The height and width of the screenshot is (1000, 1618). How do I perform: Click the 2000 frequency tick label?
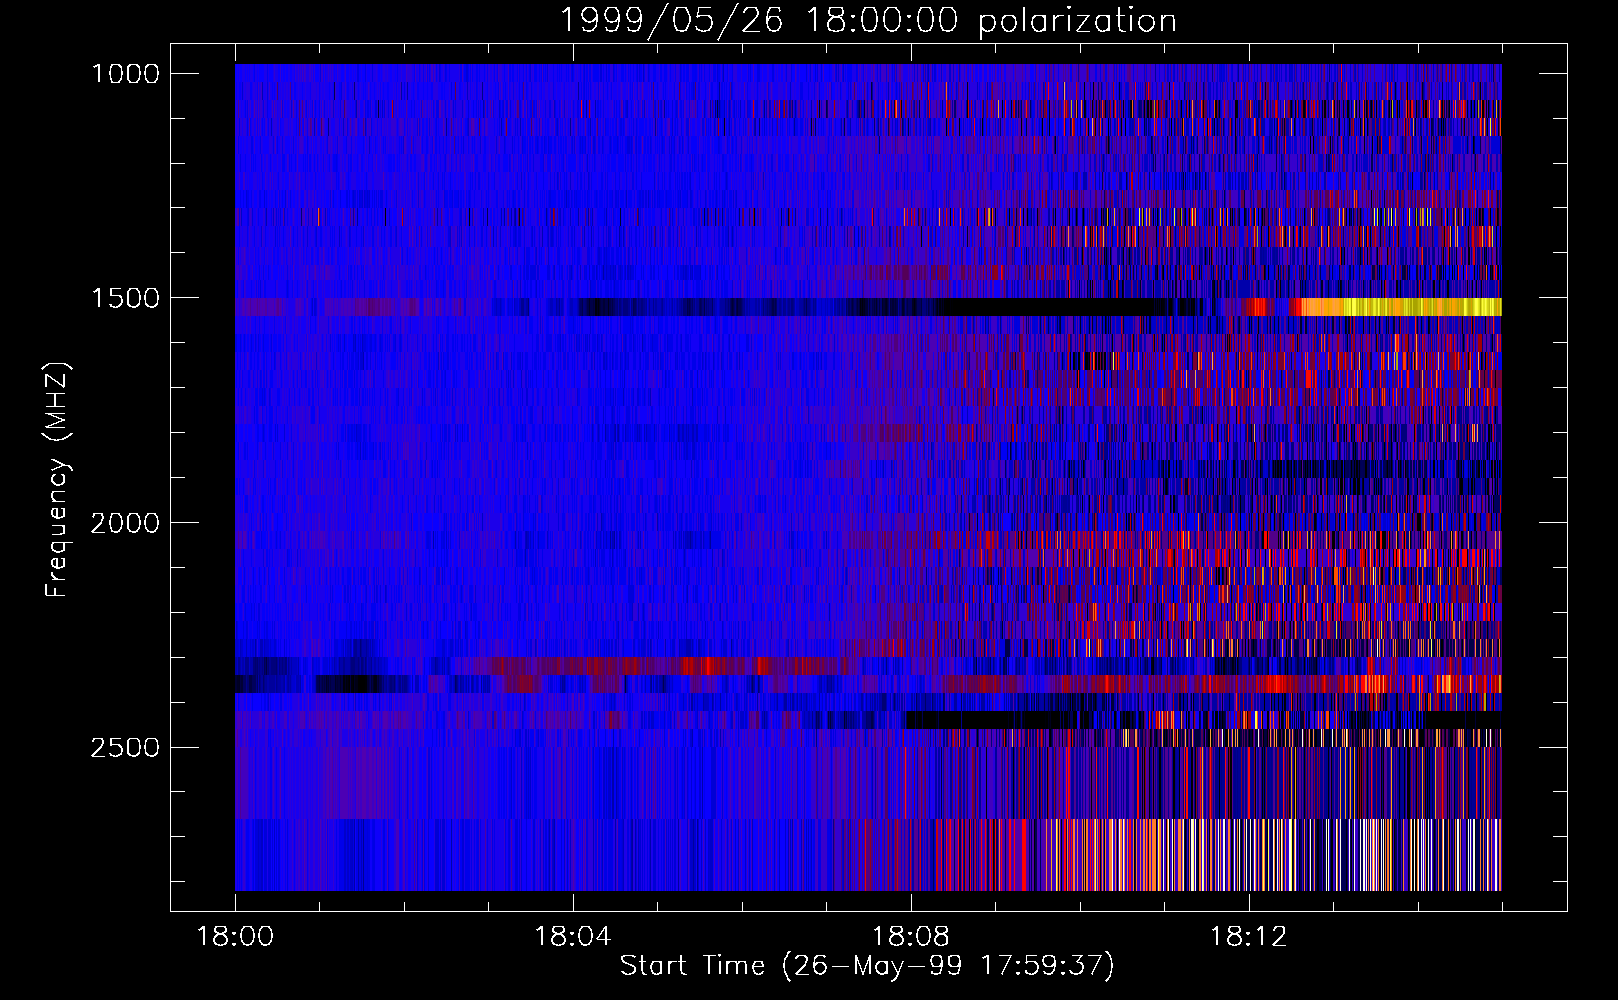coord(125,523)
